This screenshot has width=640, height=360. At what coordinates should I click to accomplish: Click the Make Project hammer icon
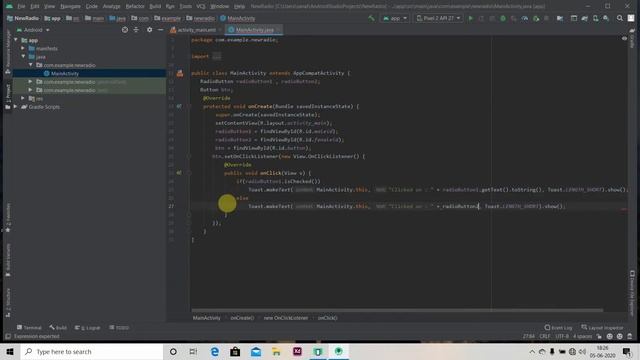pos(371,18)
